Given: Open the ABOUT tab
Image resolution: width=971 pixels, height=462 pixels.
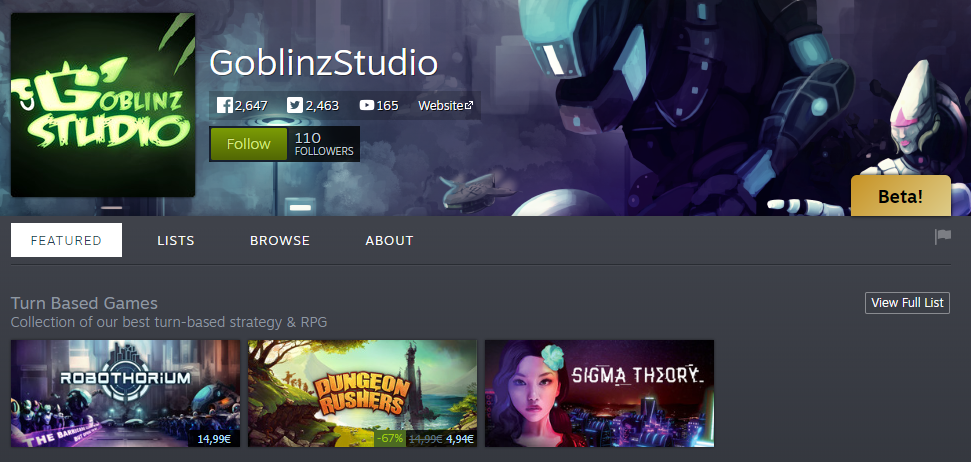Looking at the screenshot, I should 389,240.
